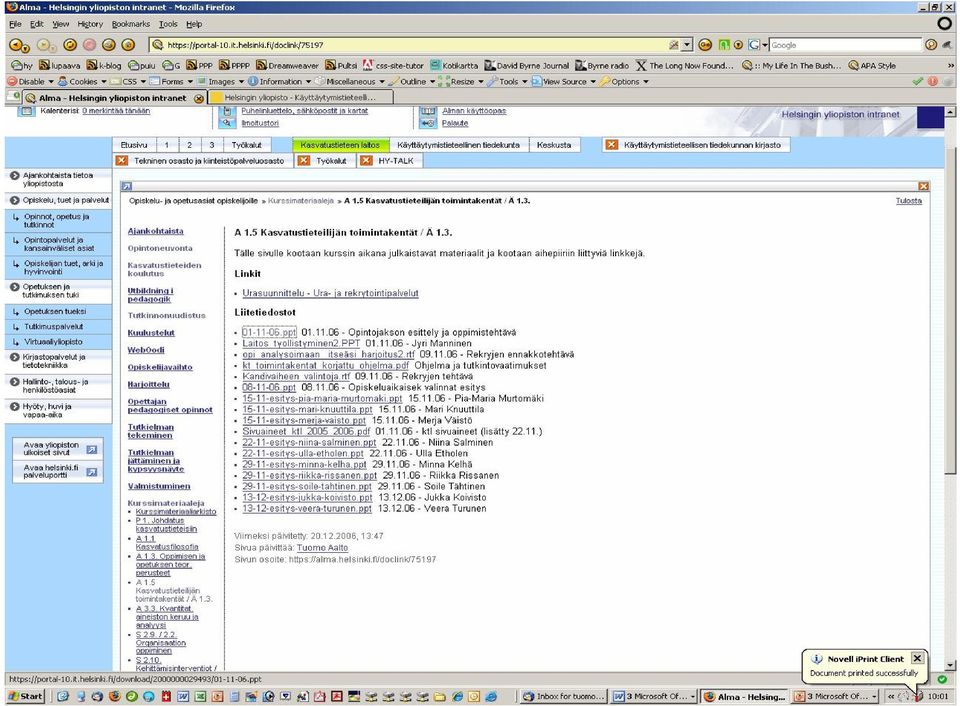Screen dimensions: 960x706
Task: Expand the CSS developer toolbar menu
Action: pyautogui.click(x=129, y=81)
